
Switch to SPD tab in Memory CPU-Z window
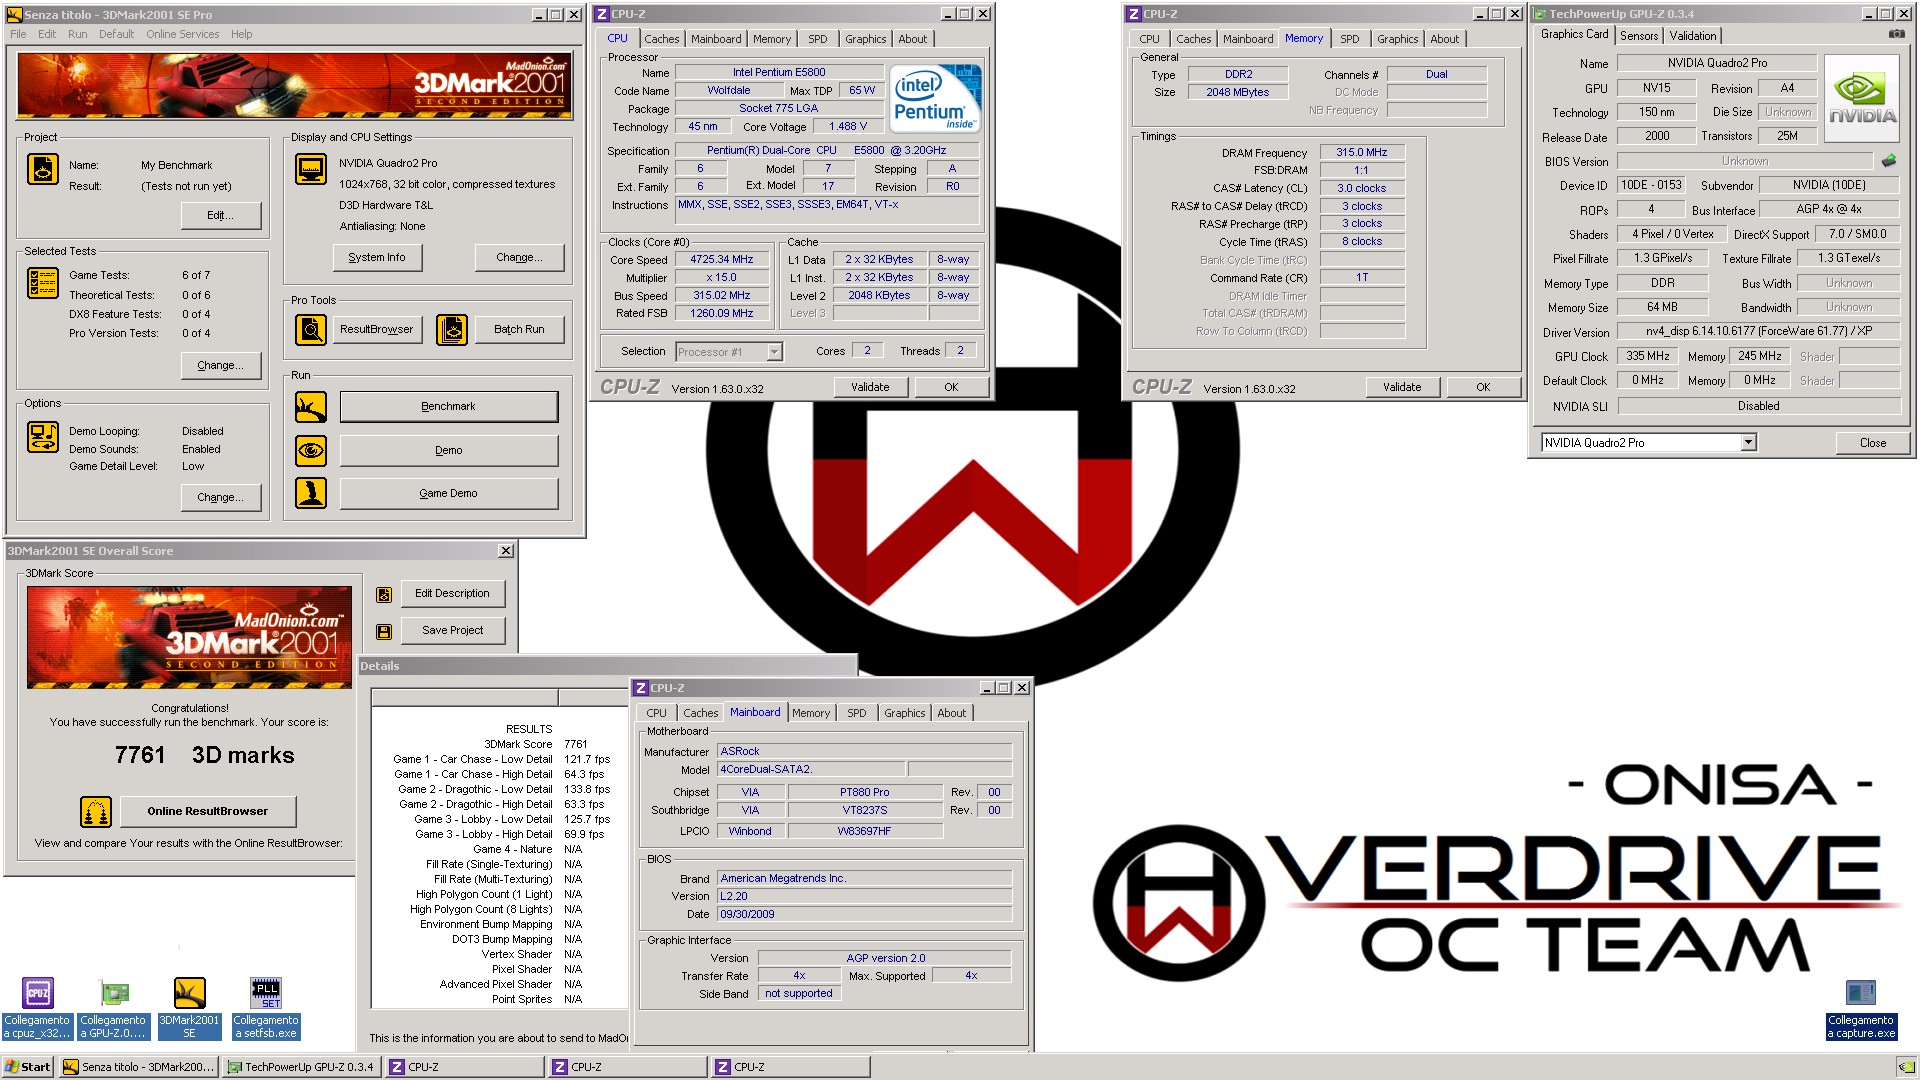[1349, 39]
